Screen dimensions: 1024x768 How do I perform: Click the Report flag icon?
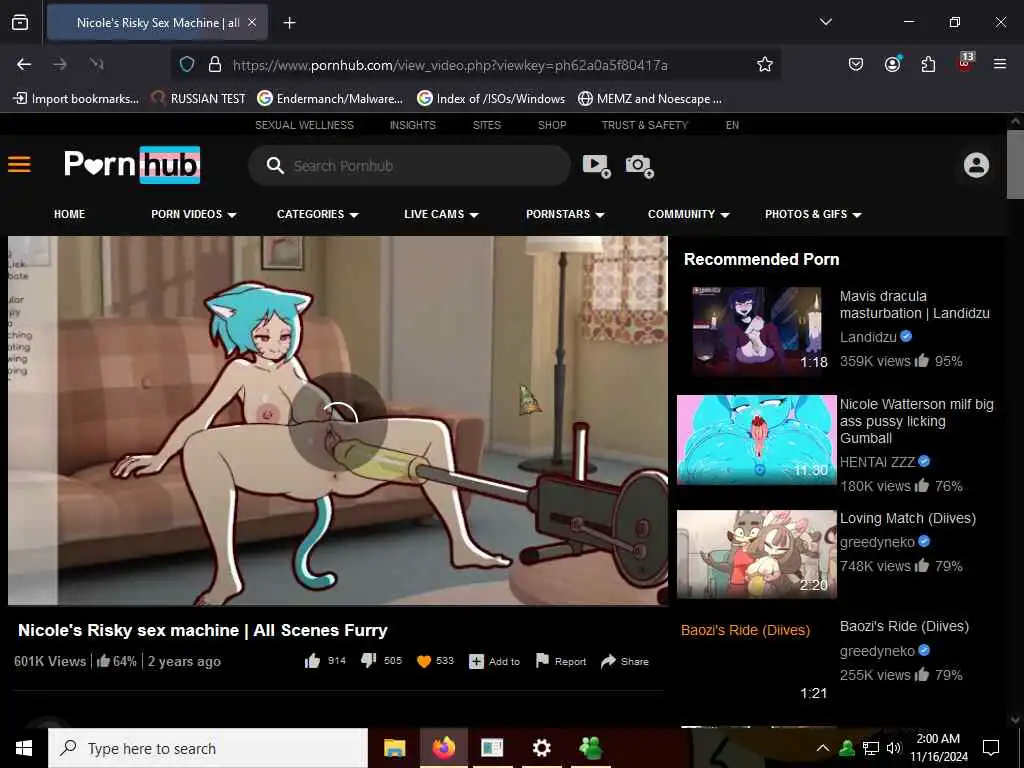coord(542,661)
